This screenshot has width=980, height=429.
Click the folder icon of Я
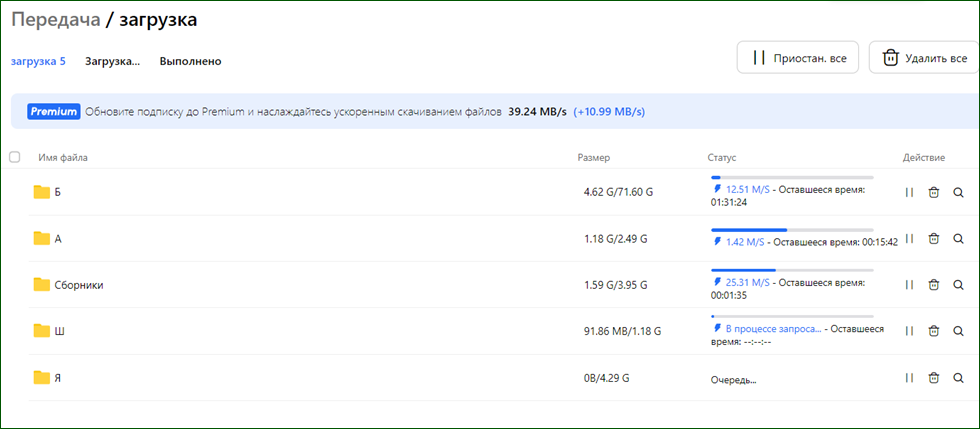pos(41,378)
